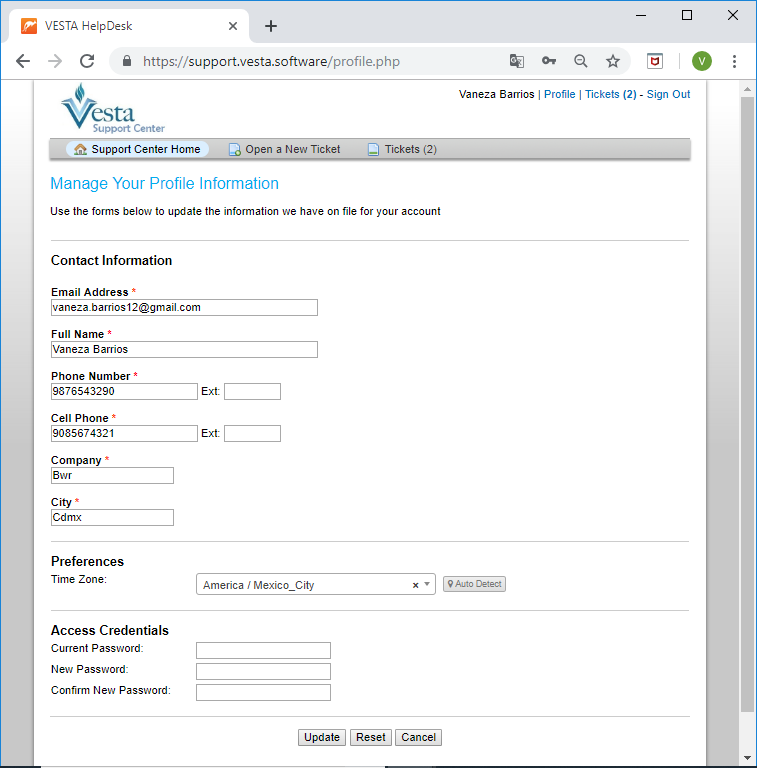Bookmark this page with the star icon

point(612,61)
